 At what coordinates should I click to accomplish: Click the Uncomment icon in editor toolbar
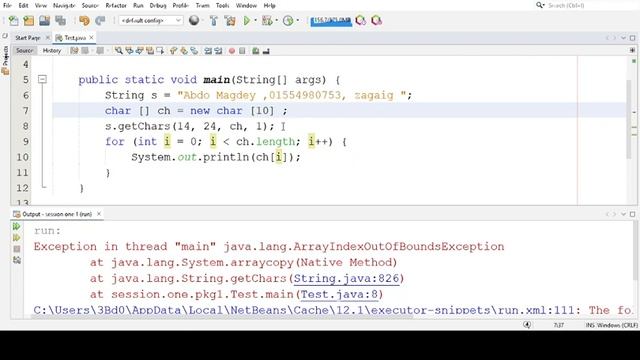click(x=266, y=51)
